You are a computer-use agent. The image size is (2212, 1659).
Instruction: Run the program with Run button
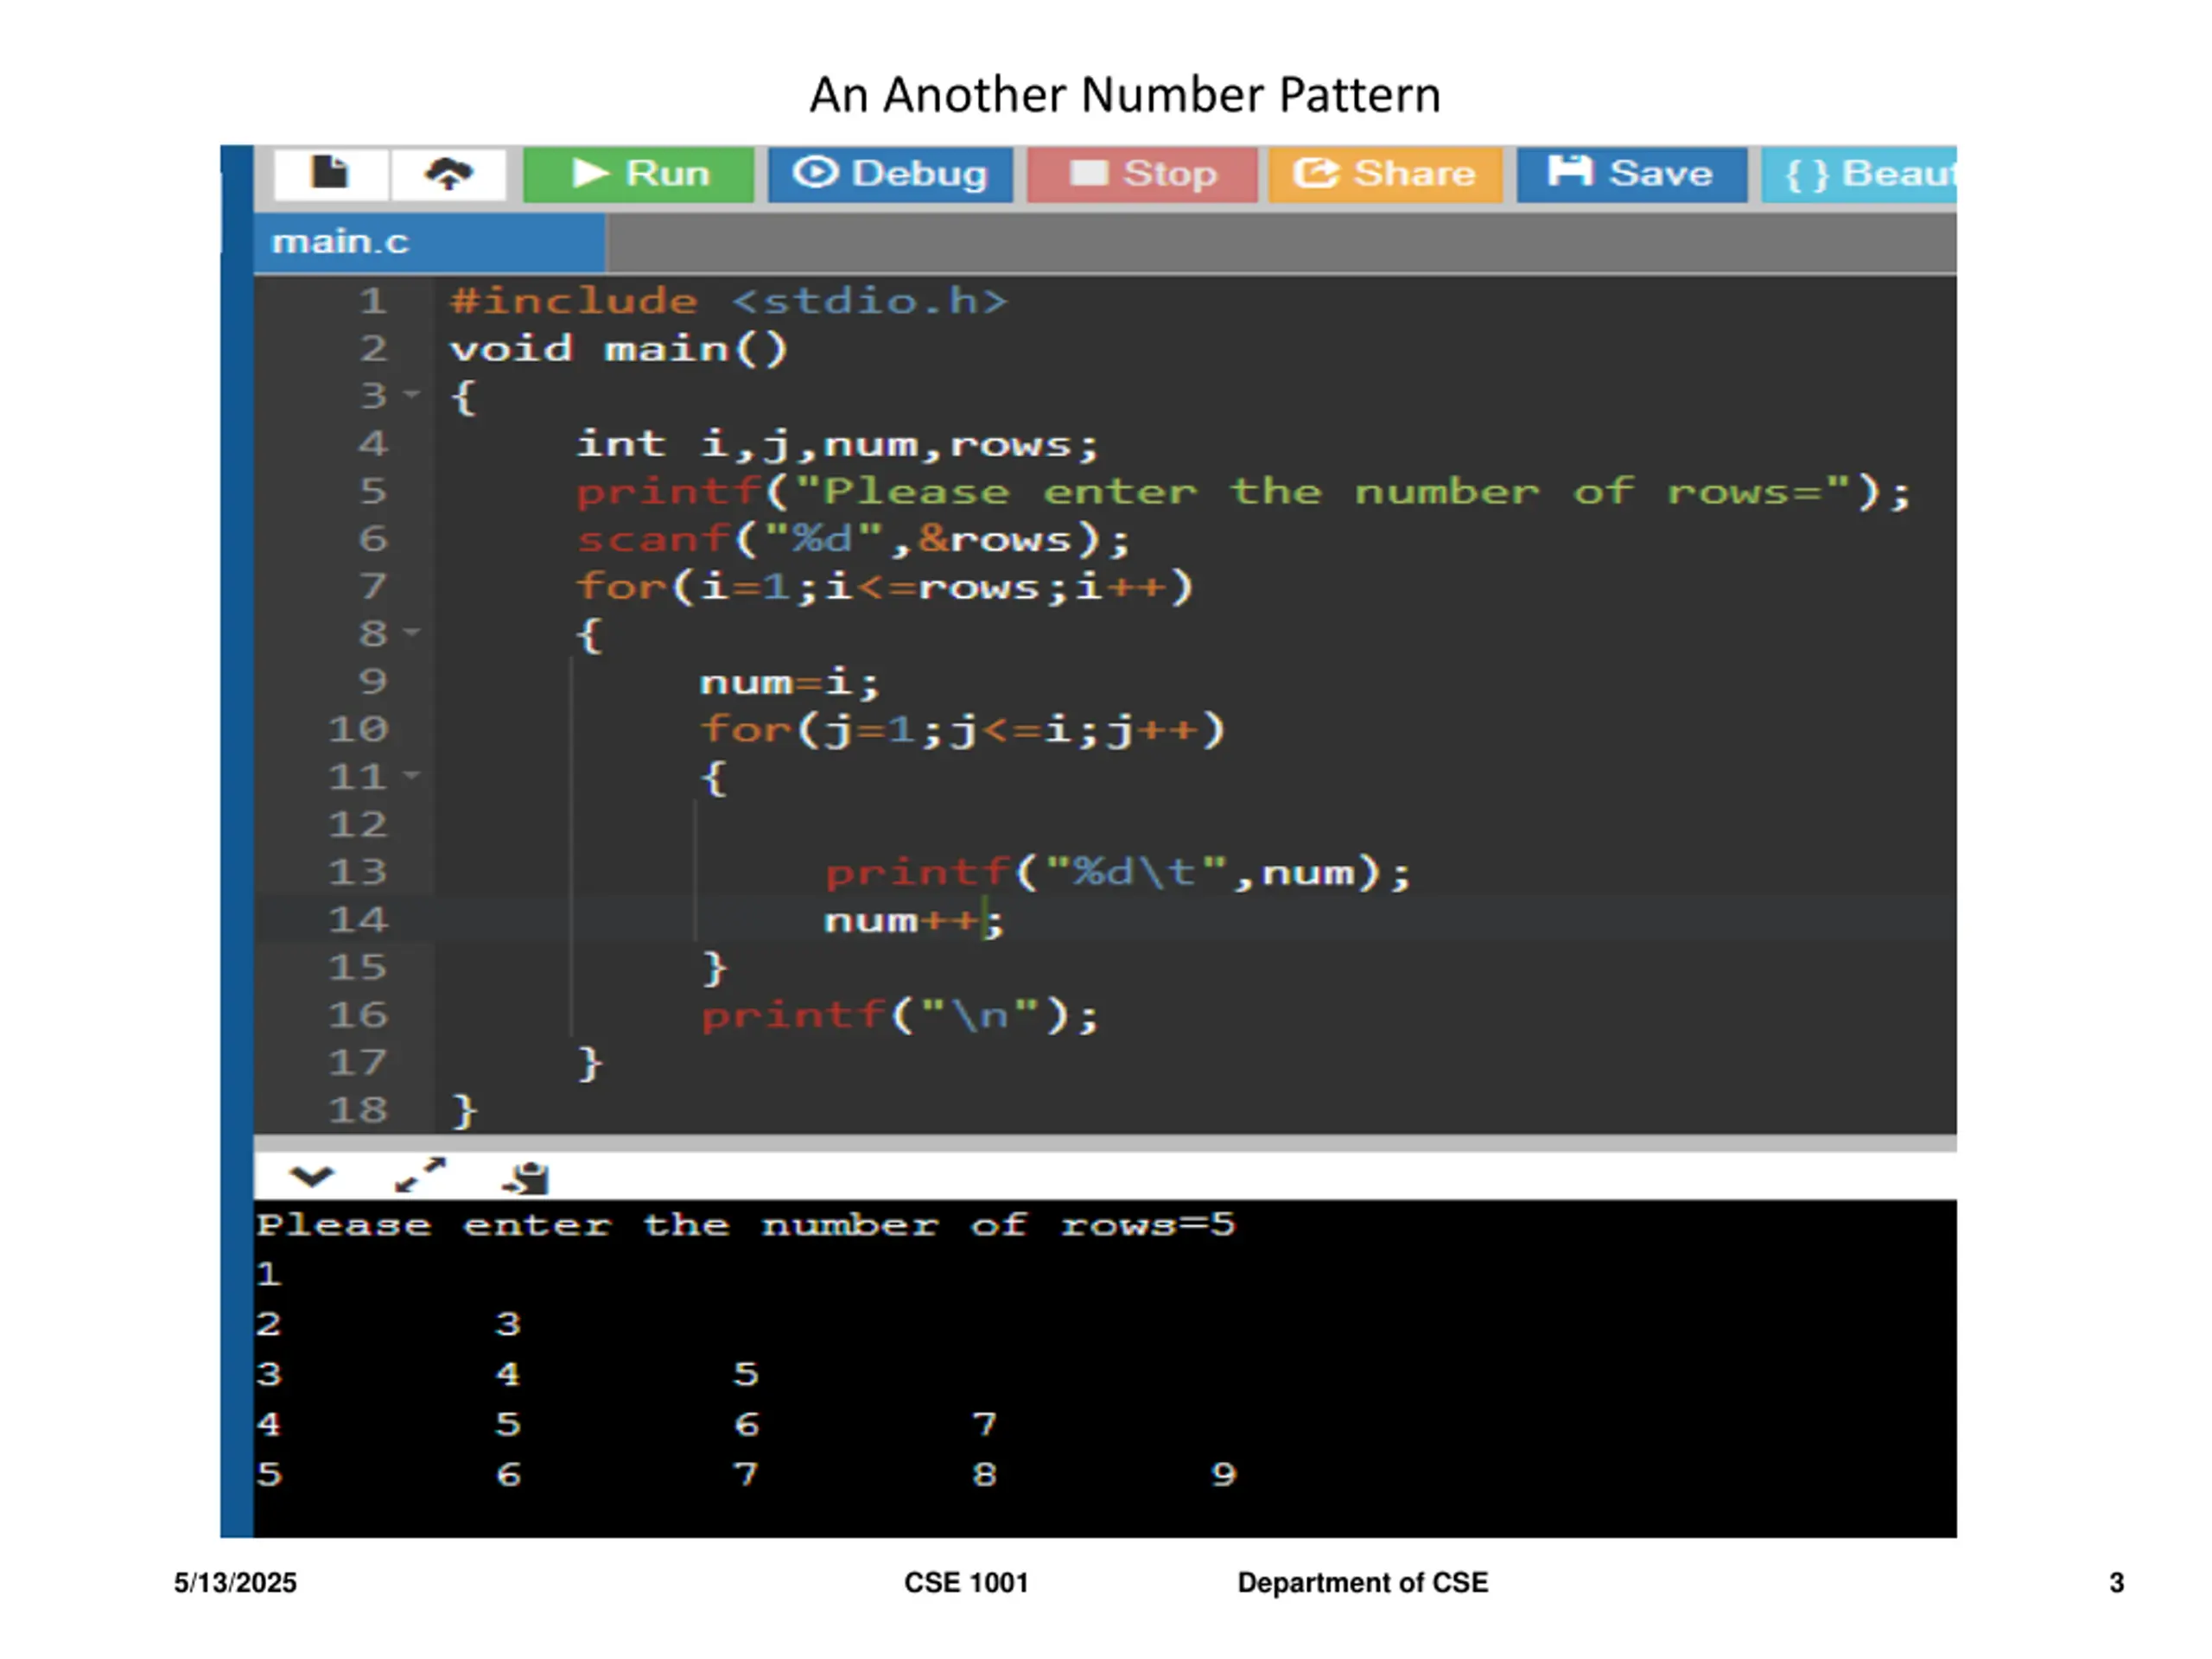(x=638, y=174)
